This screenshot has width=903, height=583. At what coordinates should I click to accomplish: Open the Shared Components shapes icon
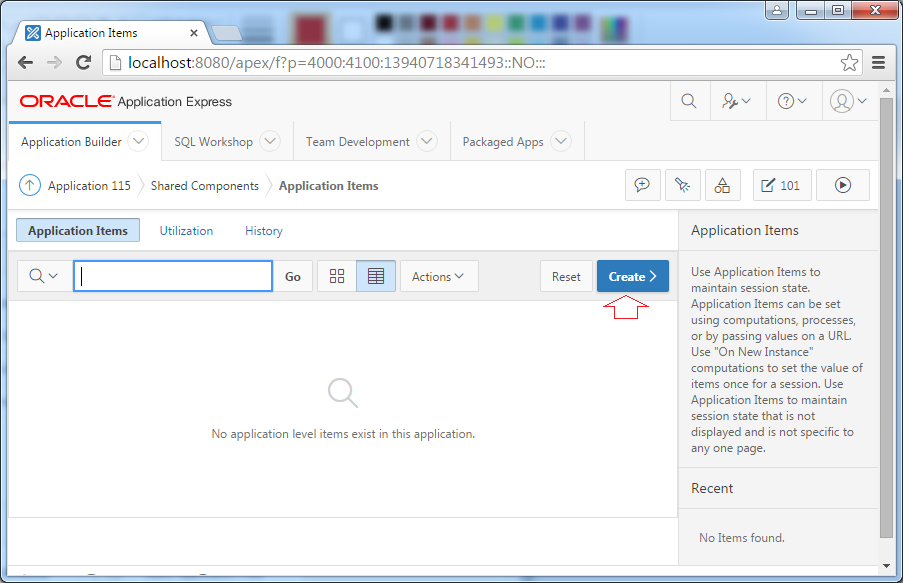pyautogui.click(x=722, y=185)
